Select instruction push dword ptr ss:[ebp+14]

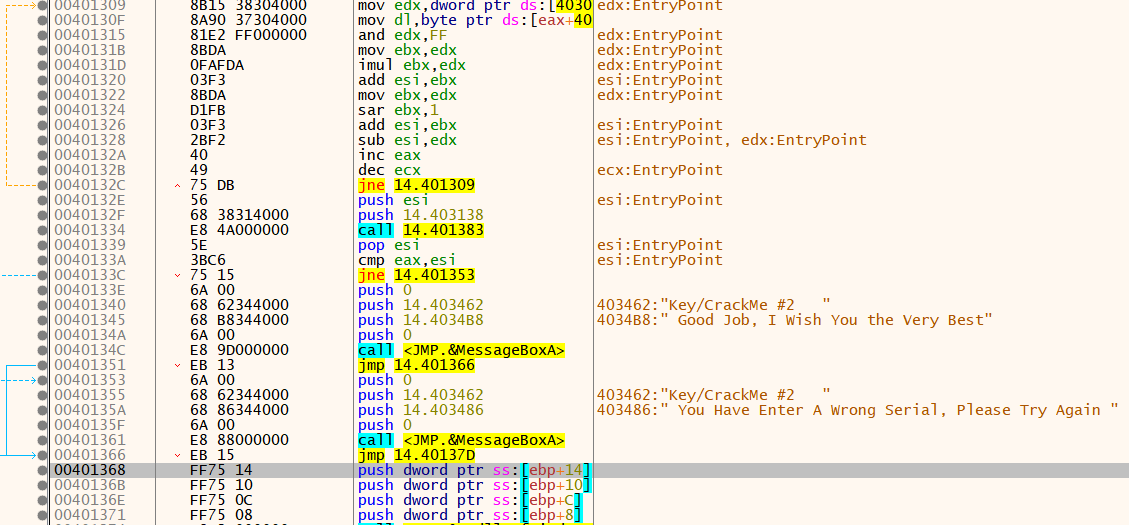click(x=475, y=470)
